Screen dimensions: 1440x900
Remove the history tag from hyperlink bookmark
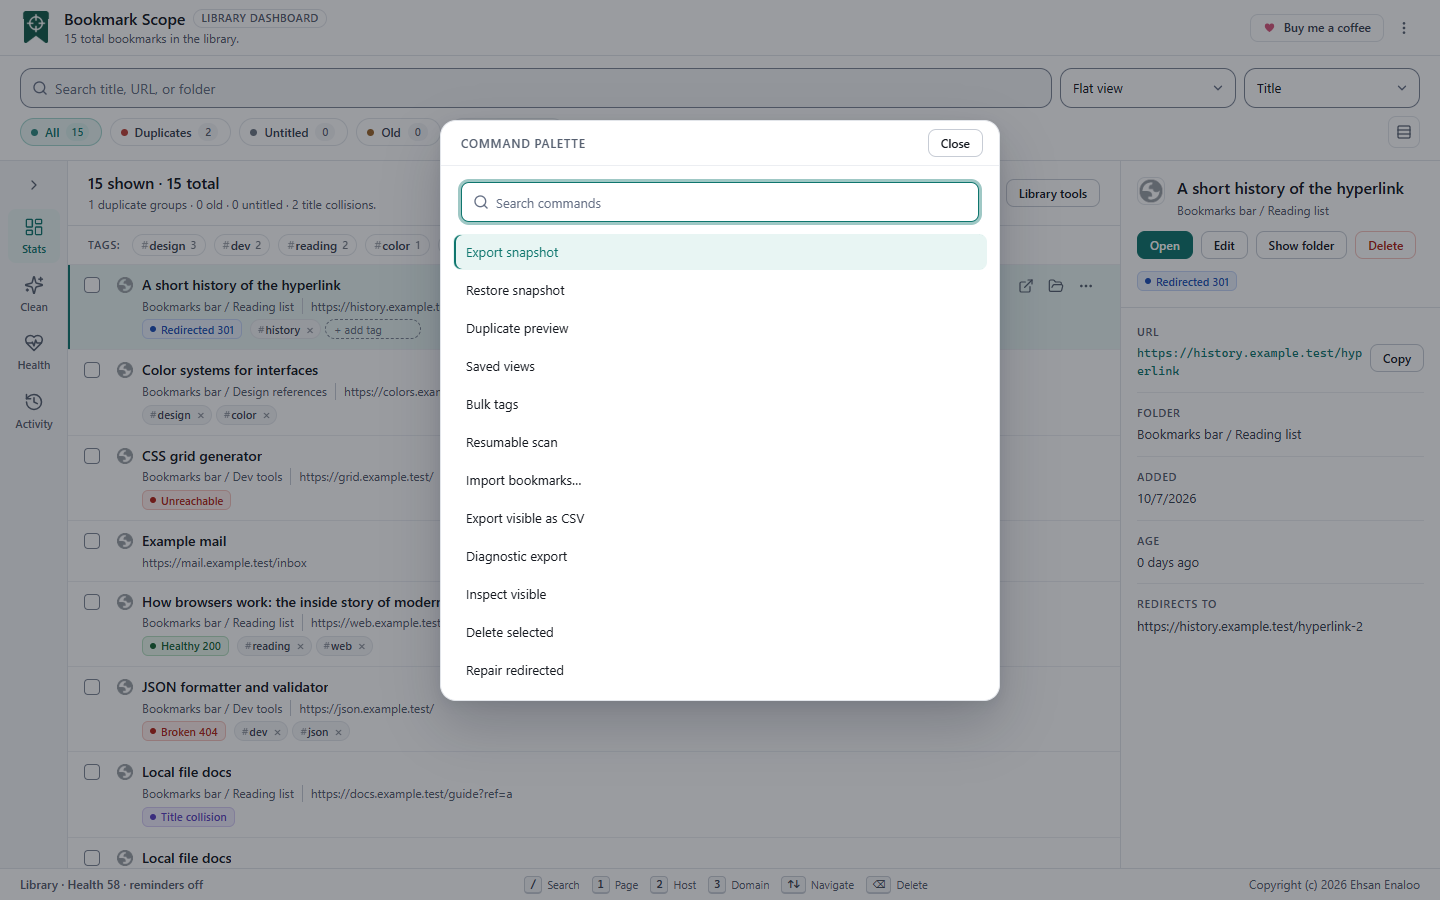(310, 331)
